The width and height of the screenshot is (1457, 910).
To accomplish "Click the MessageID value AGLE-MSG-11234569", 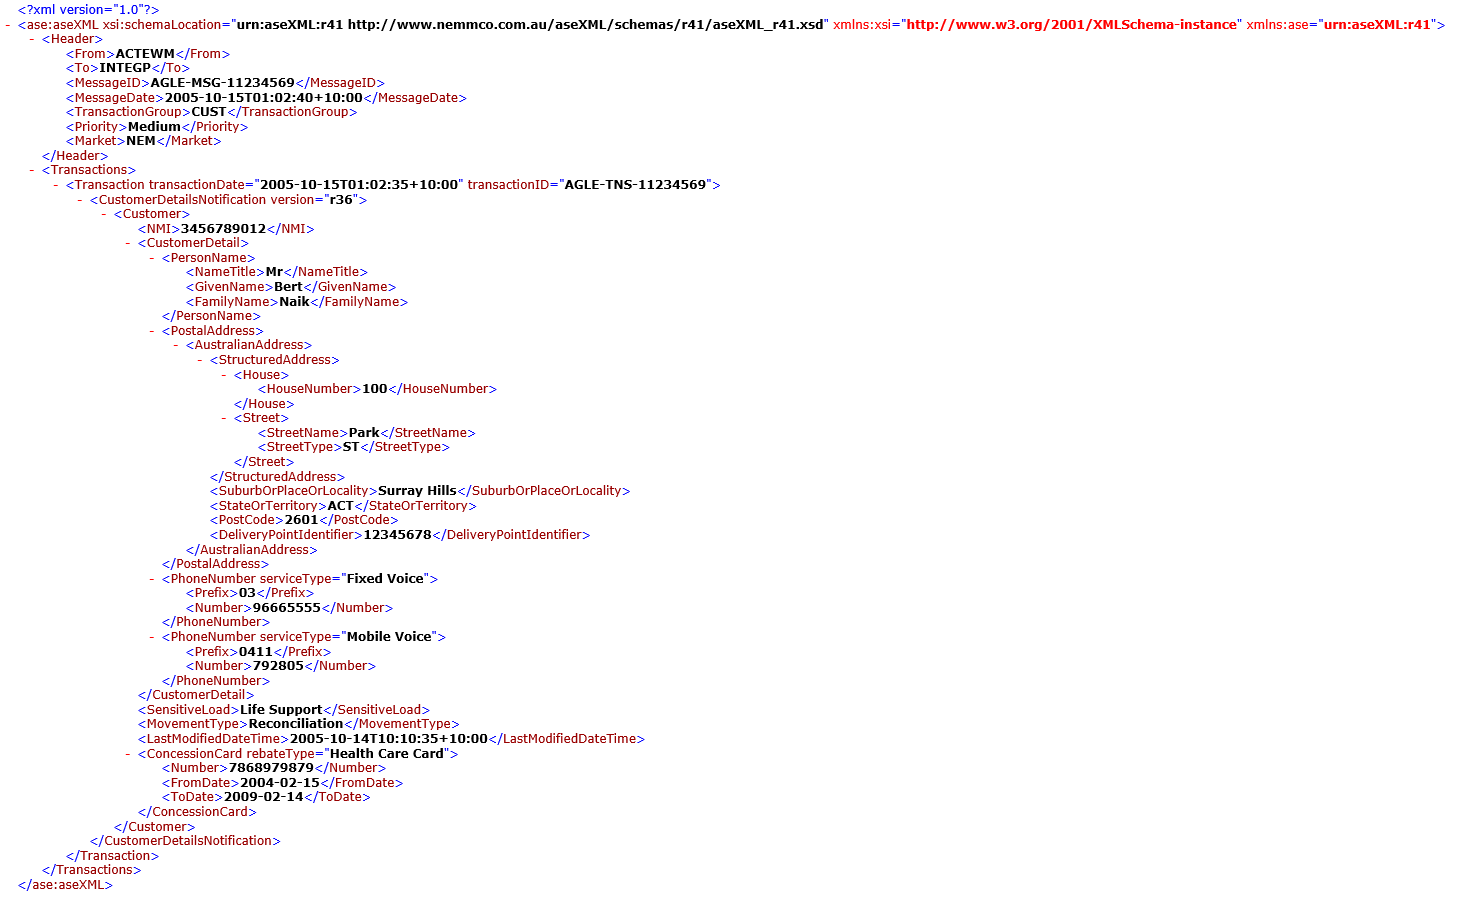I will (222, 83).
